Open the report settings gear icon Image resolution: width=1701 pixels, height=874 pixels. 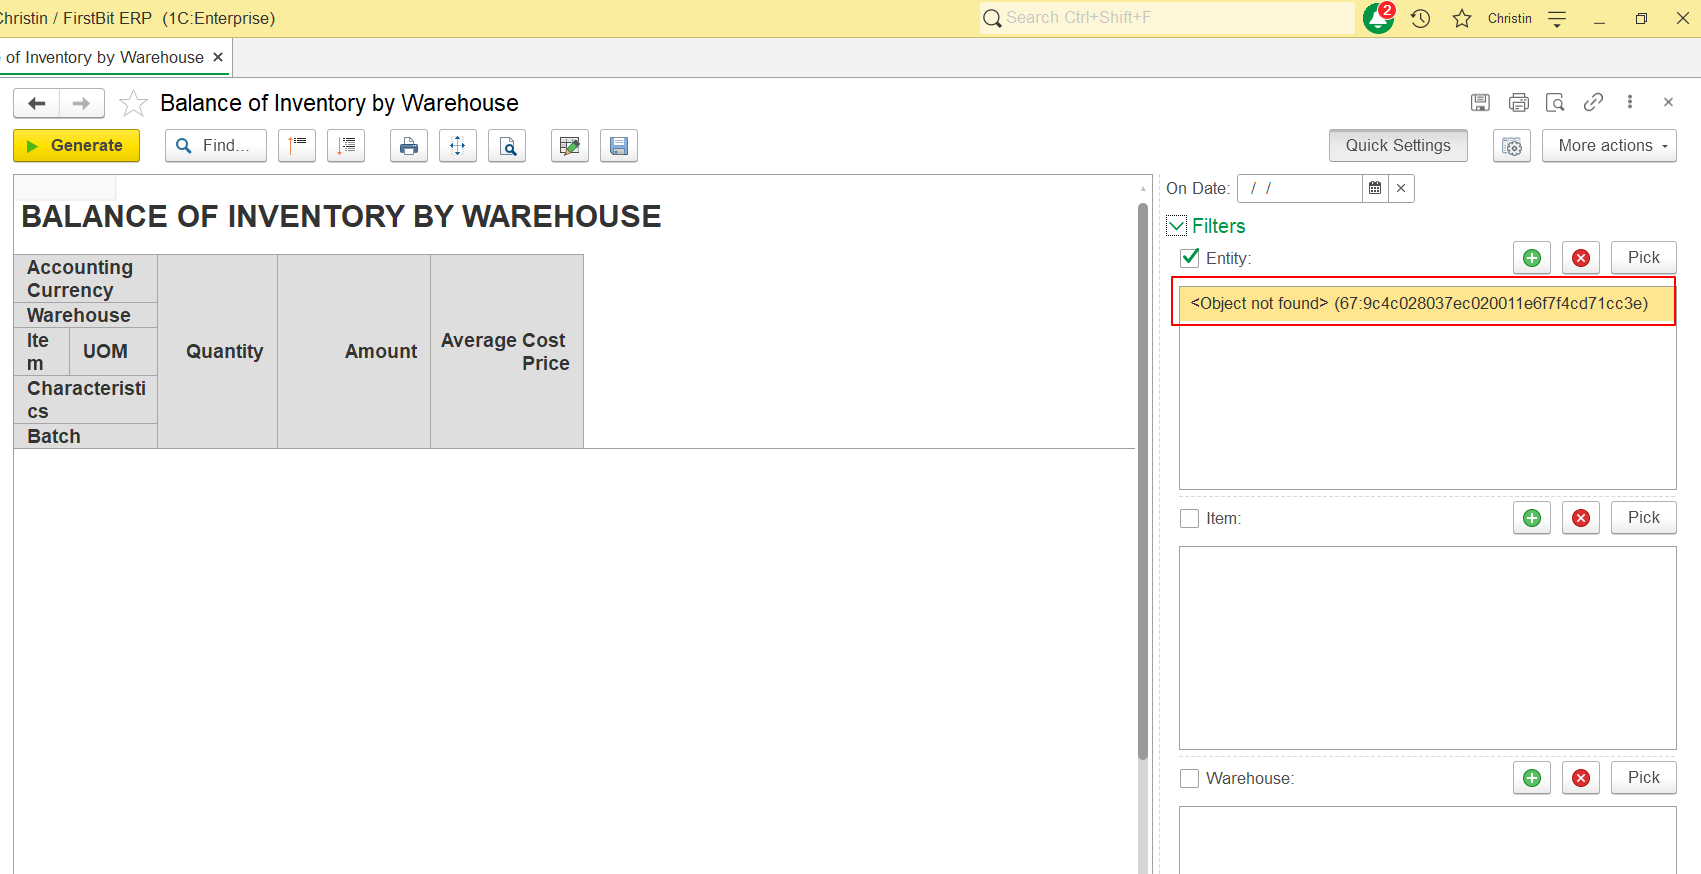coord(1511,146)
